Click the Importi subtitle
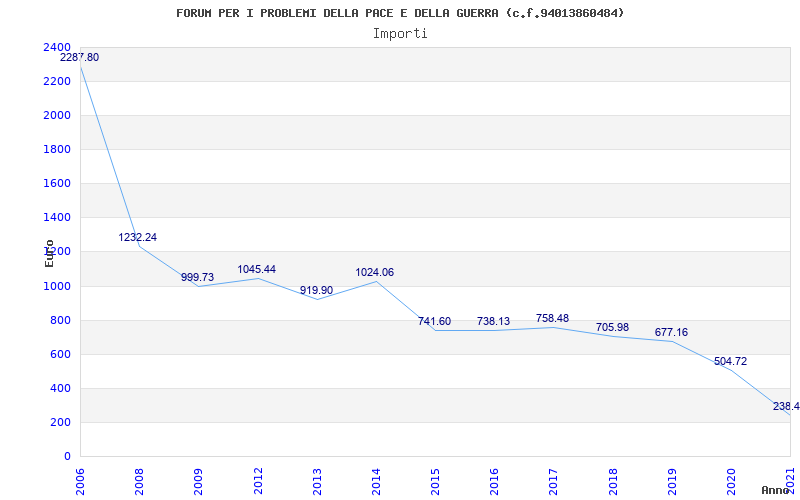The image size is (800, 500). 400,34
